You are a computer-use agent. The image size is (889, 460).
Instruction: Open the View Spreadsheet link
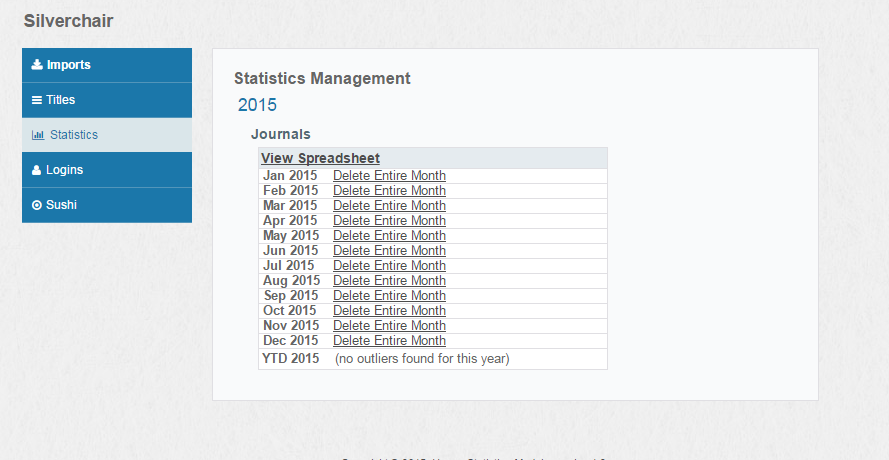tap(320, 158)
